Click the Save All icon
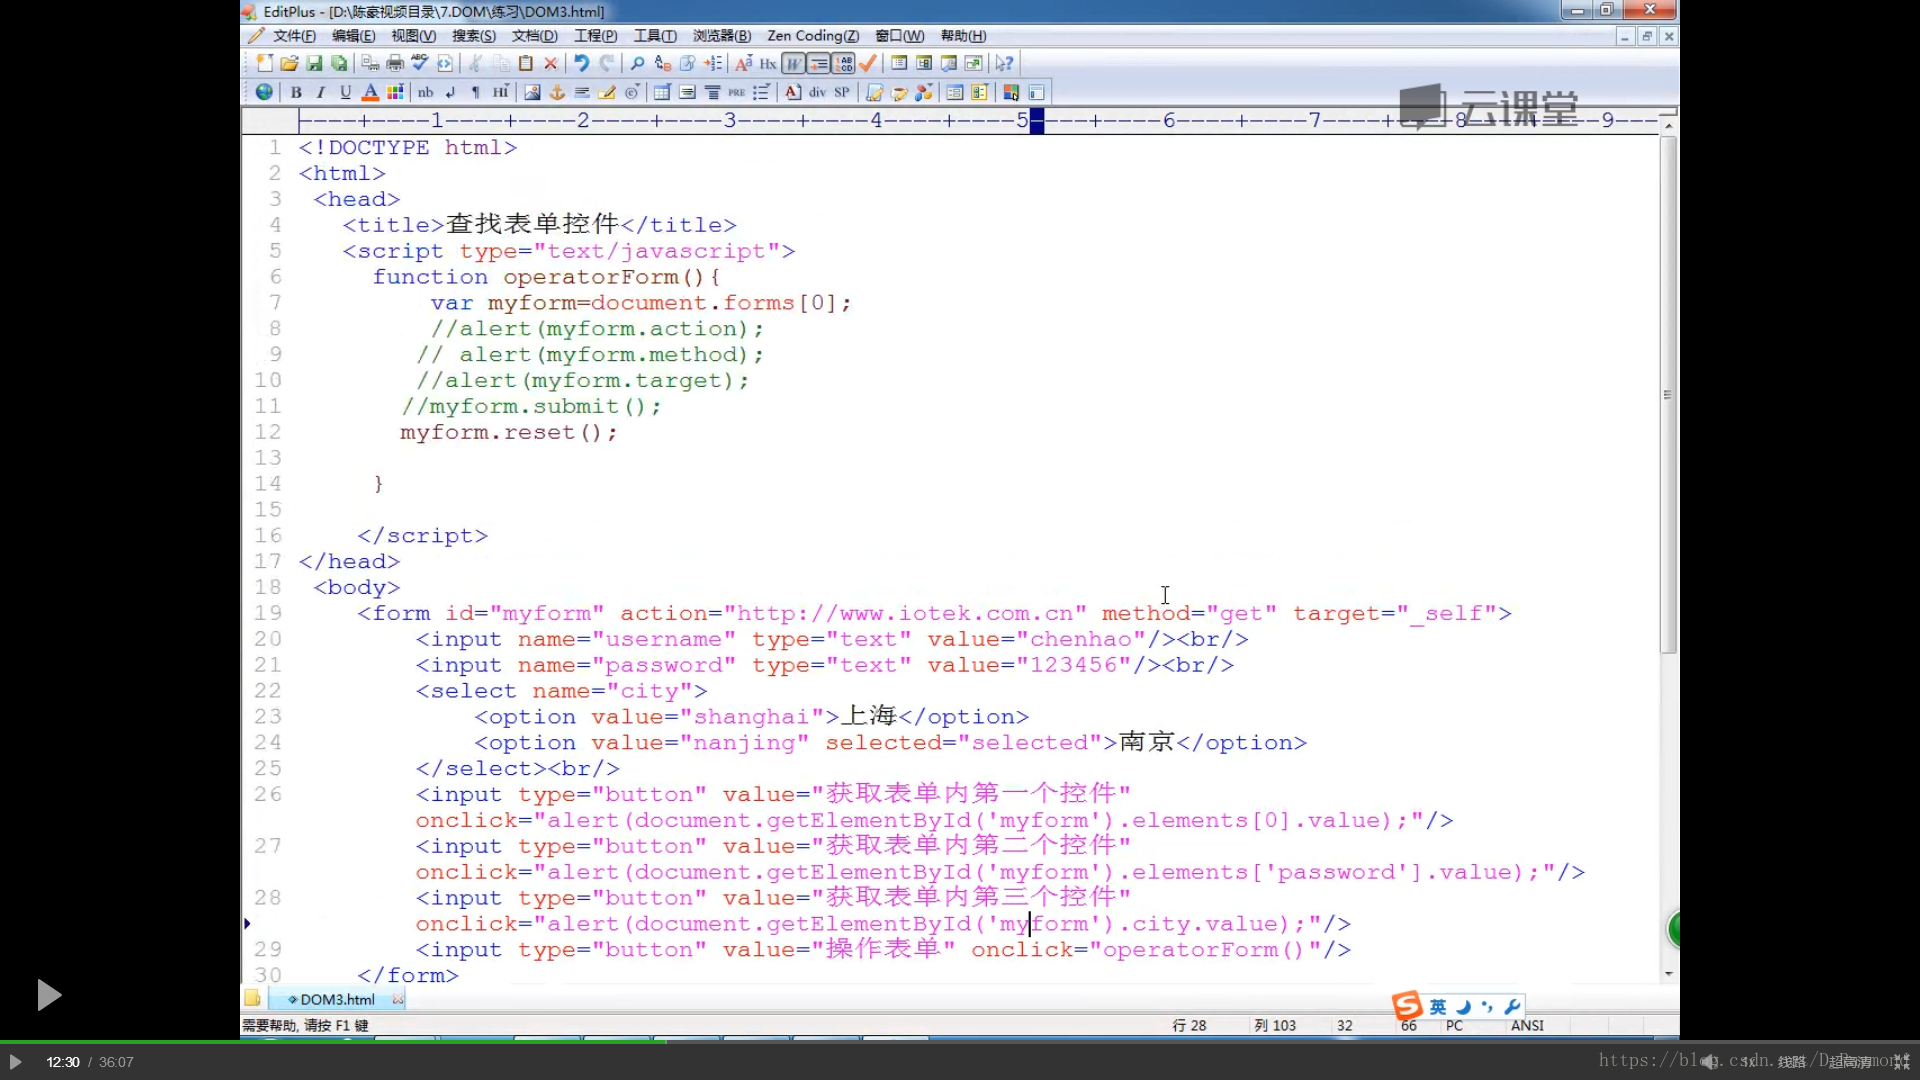This screenshot has height=1080, width=1920. pyautogui.click(x=339, y=63)
